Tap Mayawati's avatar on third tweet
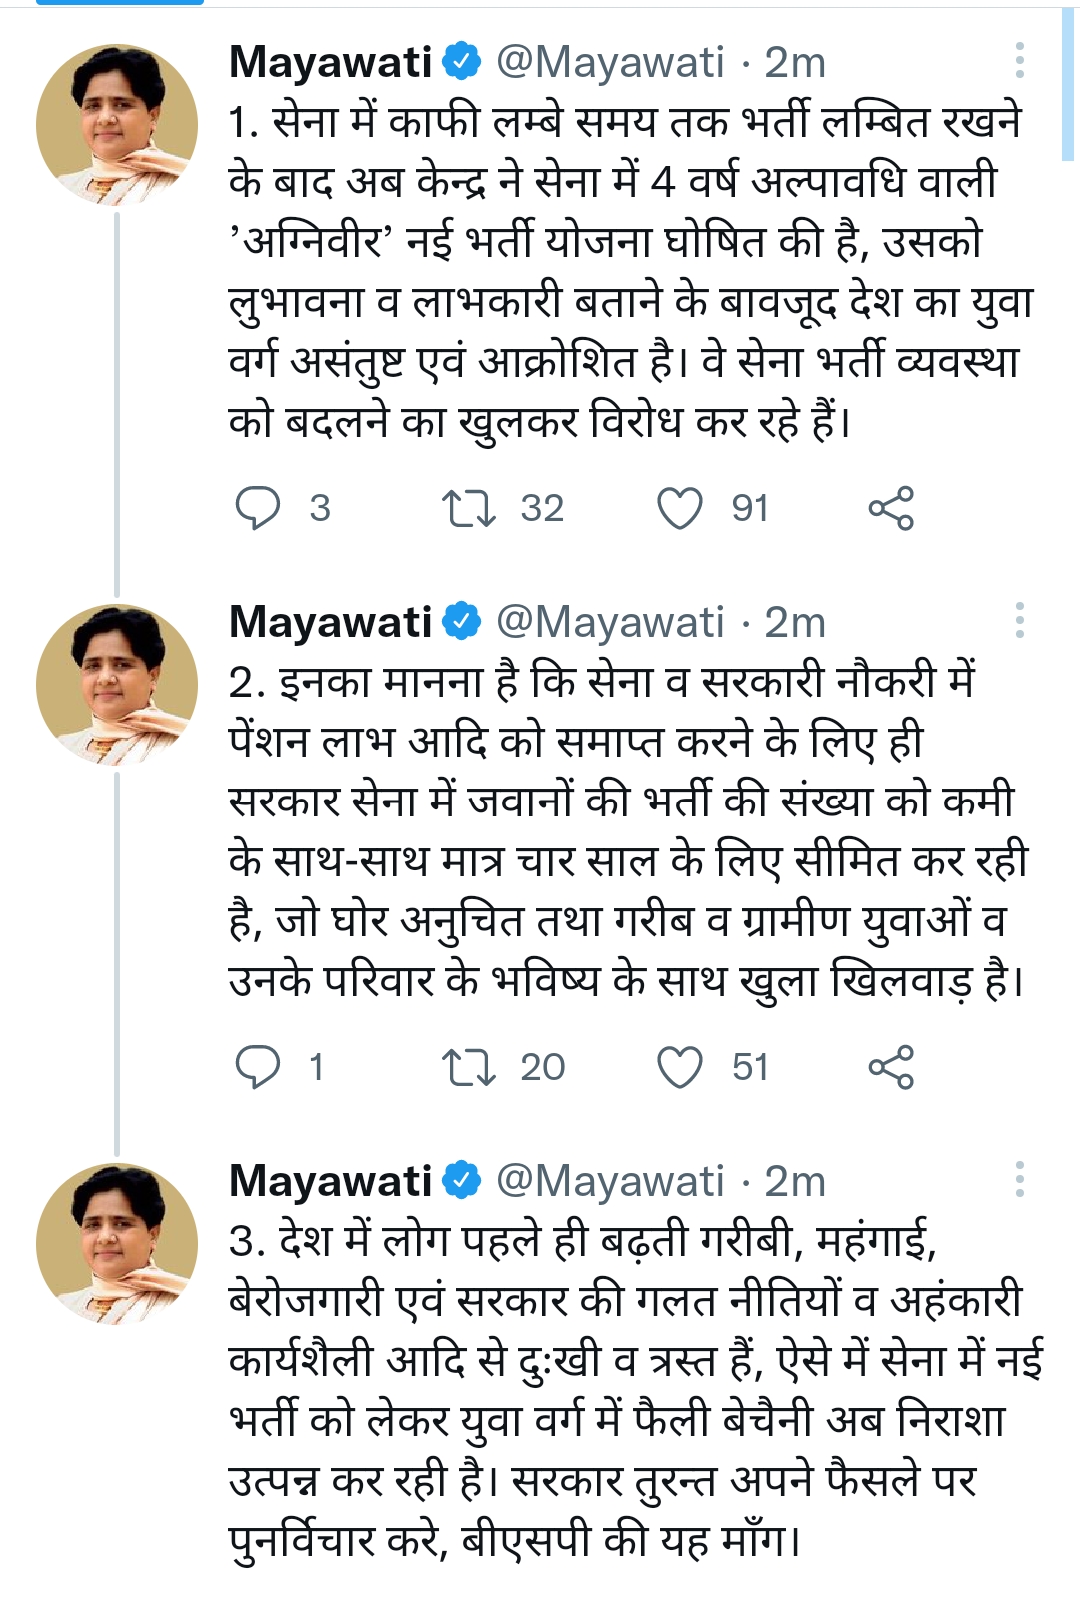This screenshot has height=1604, width=1080. point(117,1244)
